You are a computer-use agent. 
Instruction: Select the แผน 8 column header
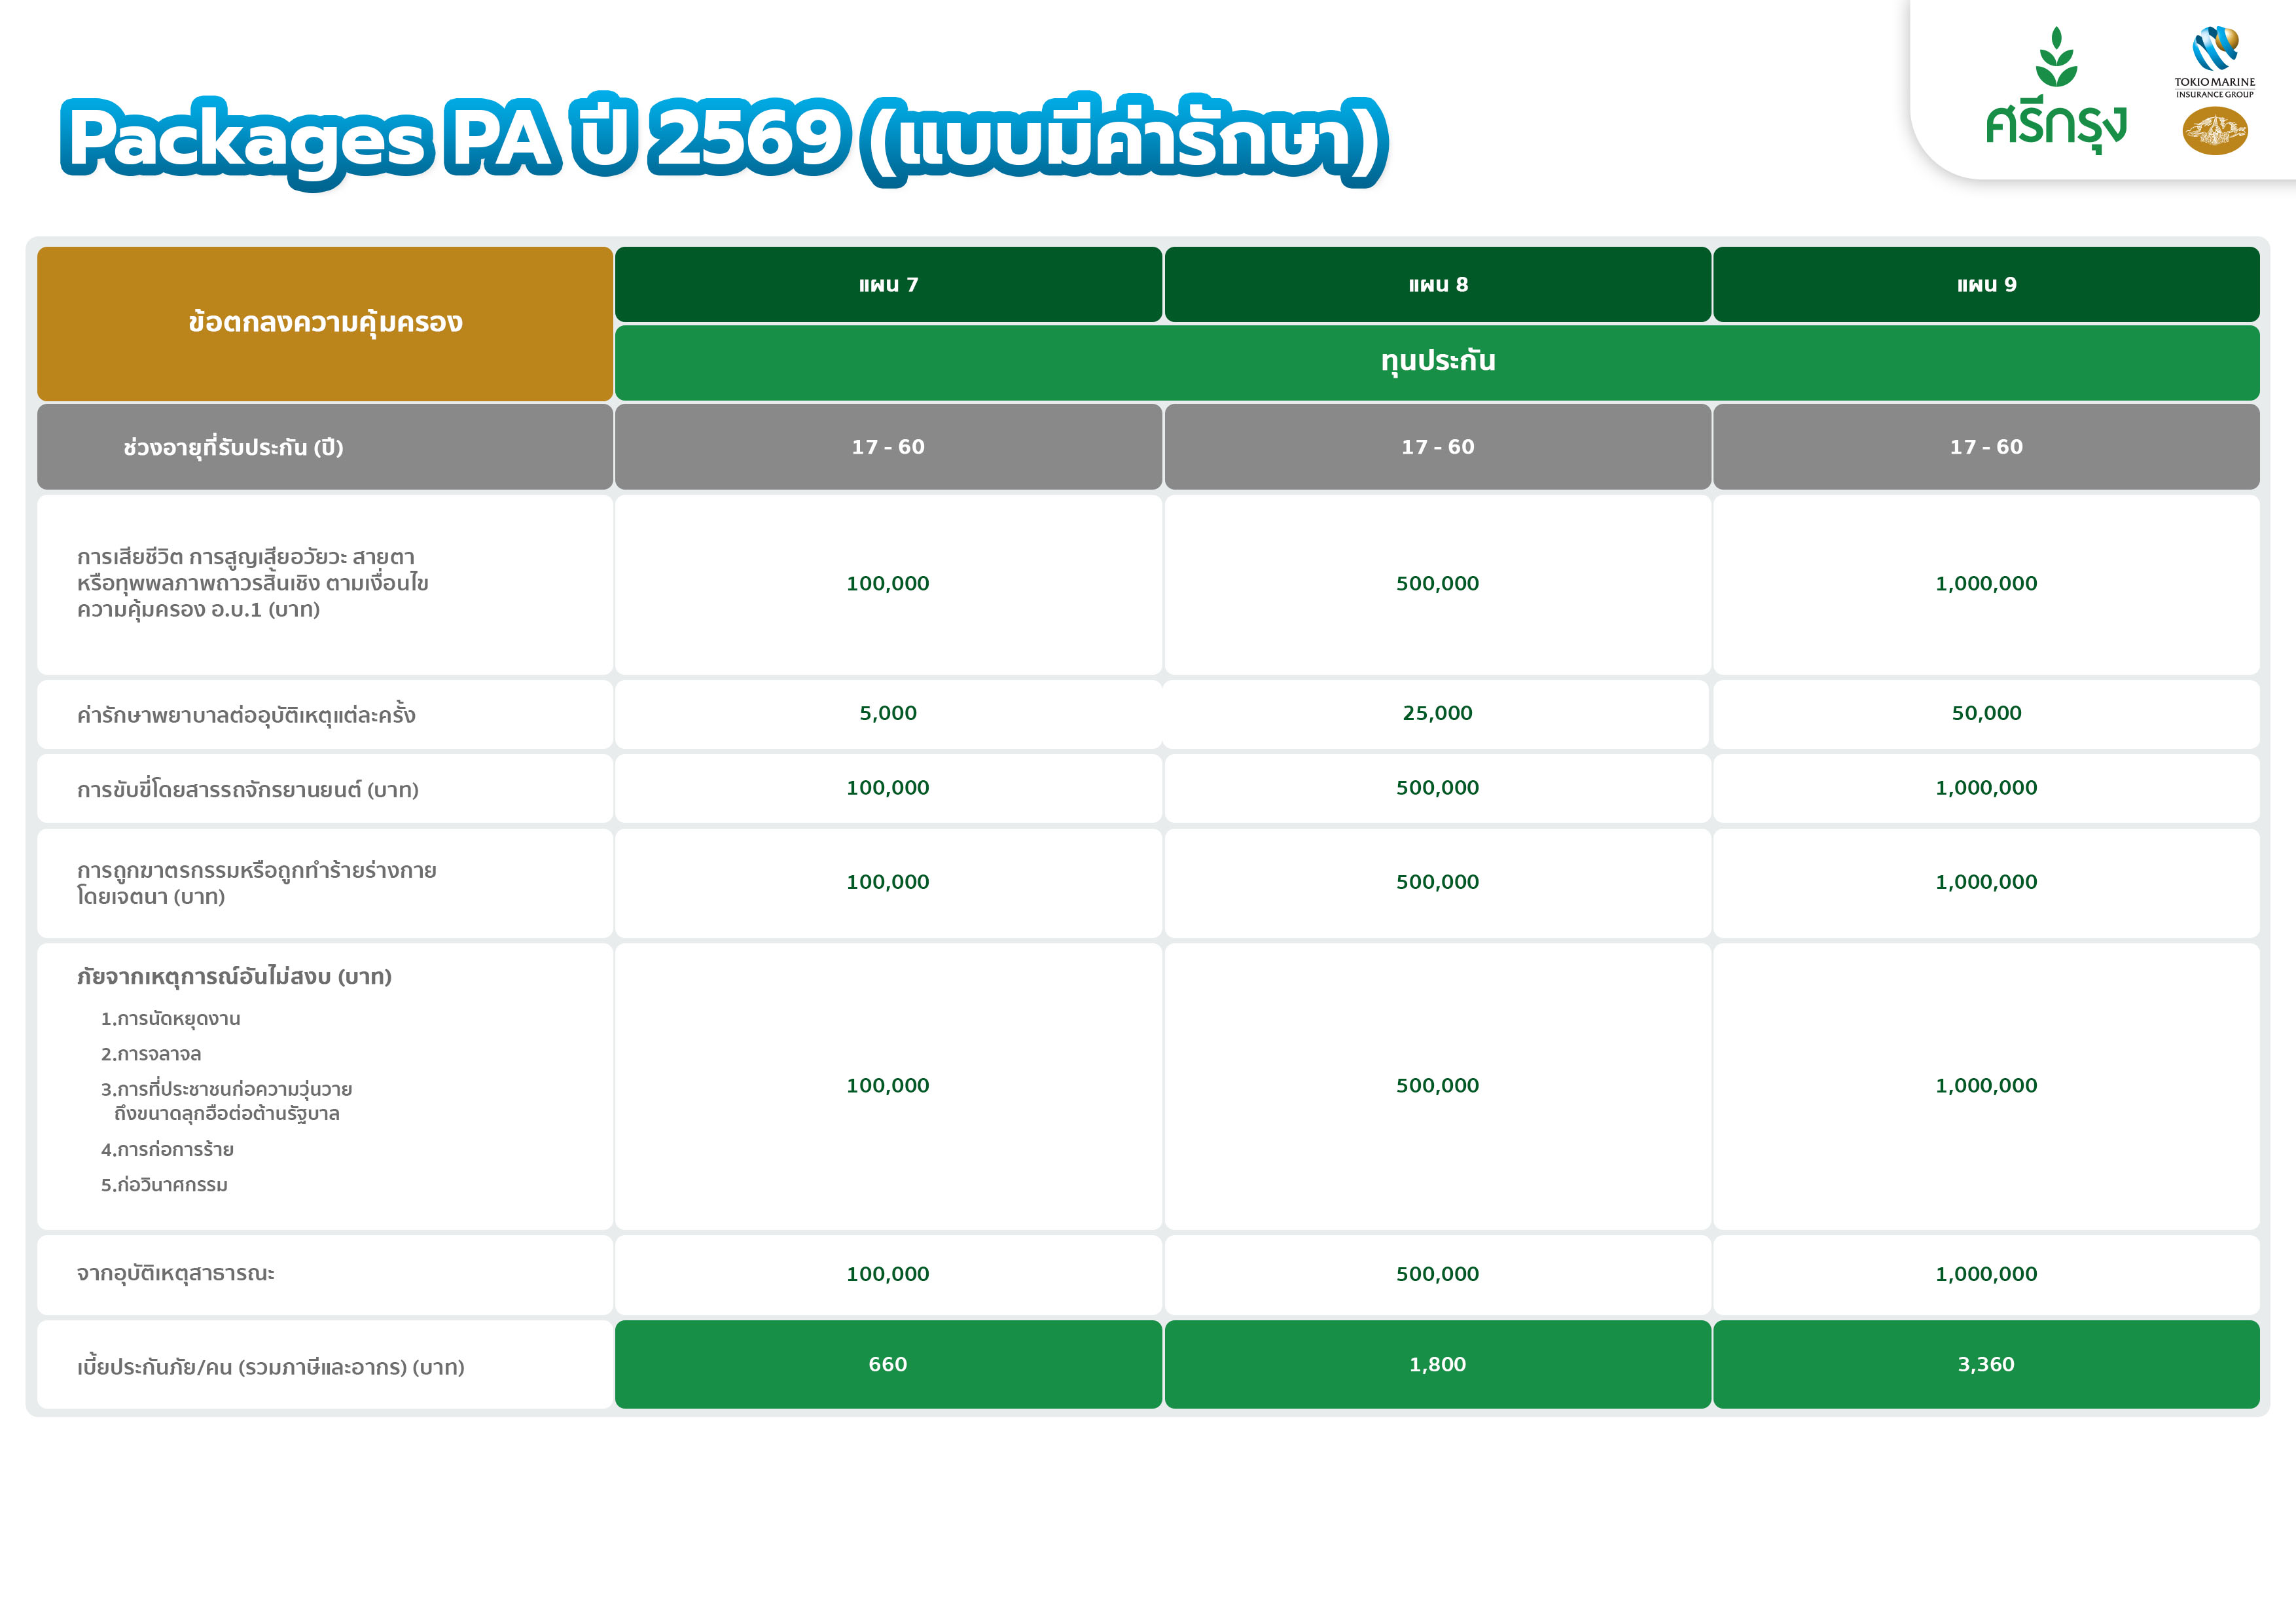click(x=1437, y=285)
